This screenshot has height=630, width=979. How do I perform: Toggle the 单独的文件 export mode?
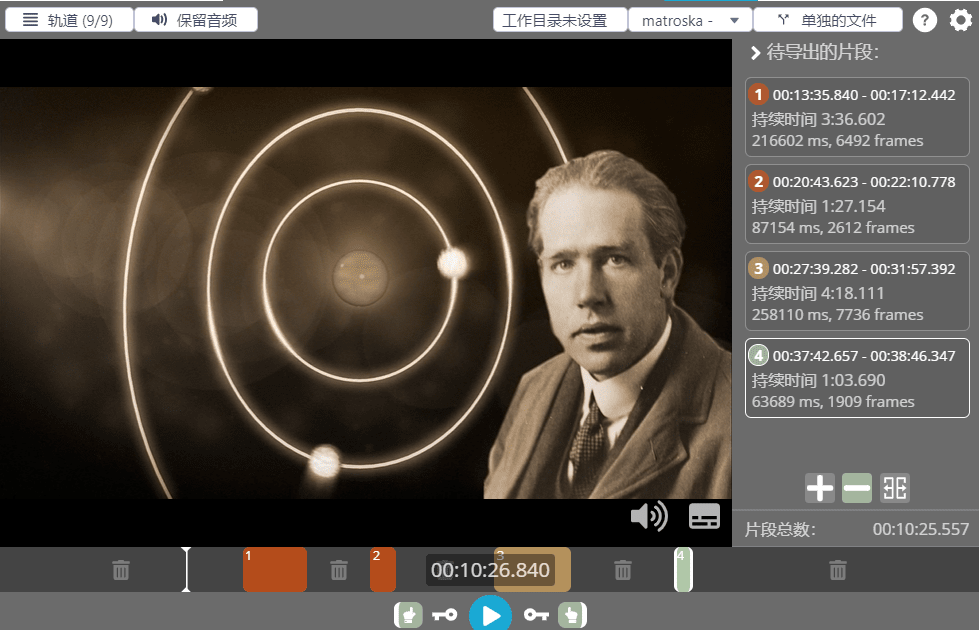coord(828,20)
